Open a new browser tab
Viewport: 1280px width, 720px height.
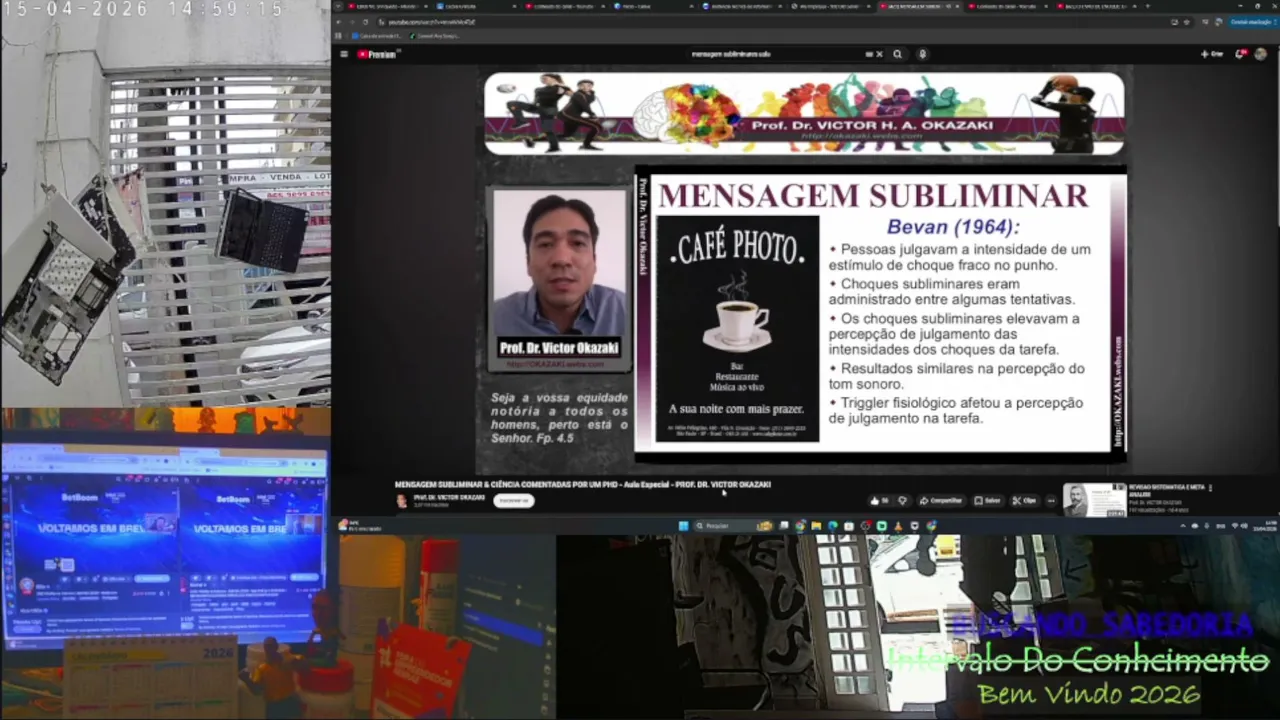1146,6
